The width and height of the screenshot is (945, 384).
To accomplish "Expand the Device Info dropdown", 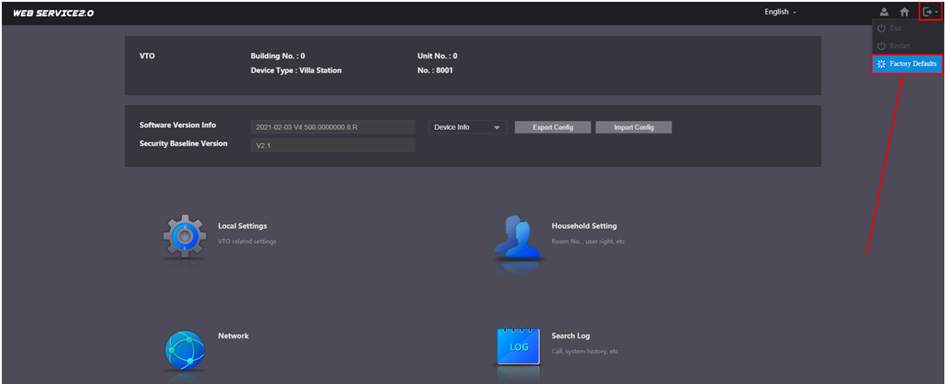I will coord(468,127).
